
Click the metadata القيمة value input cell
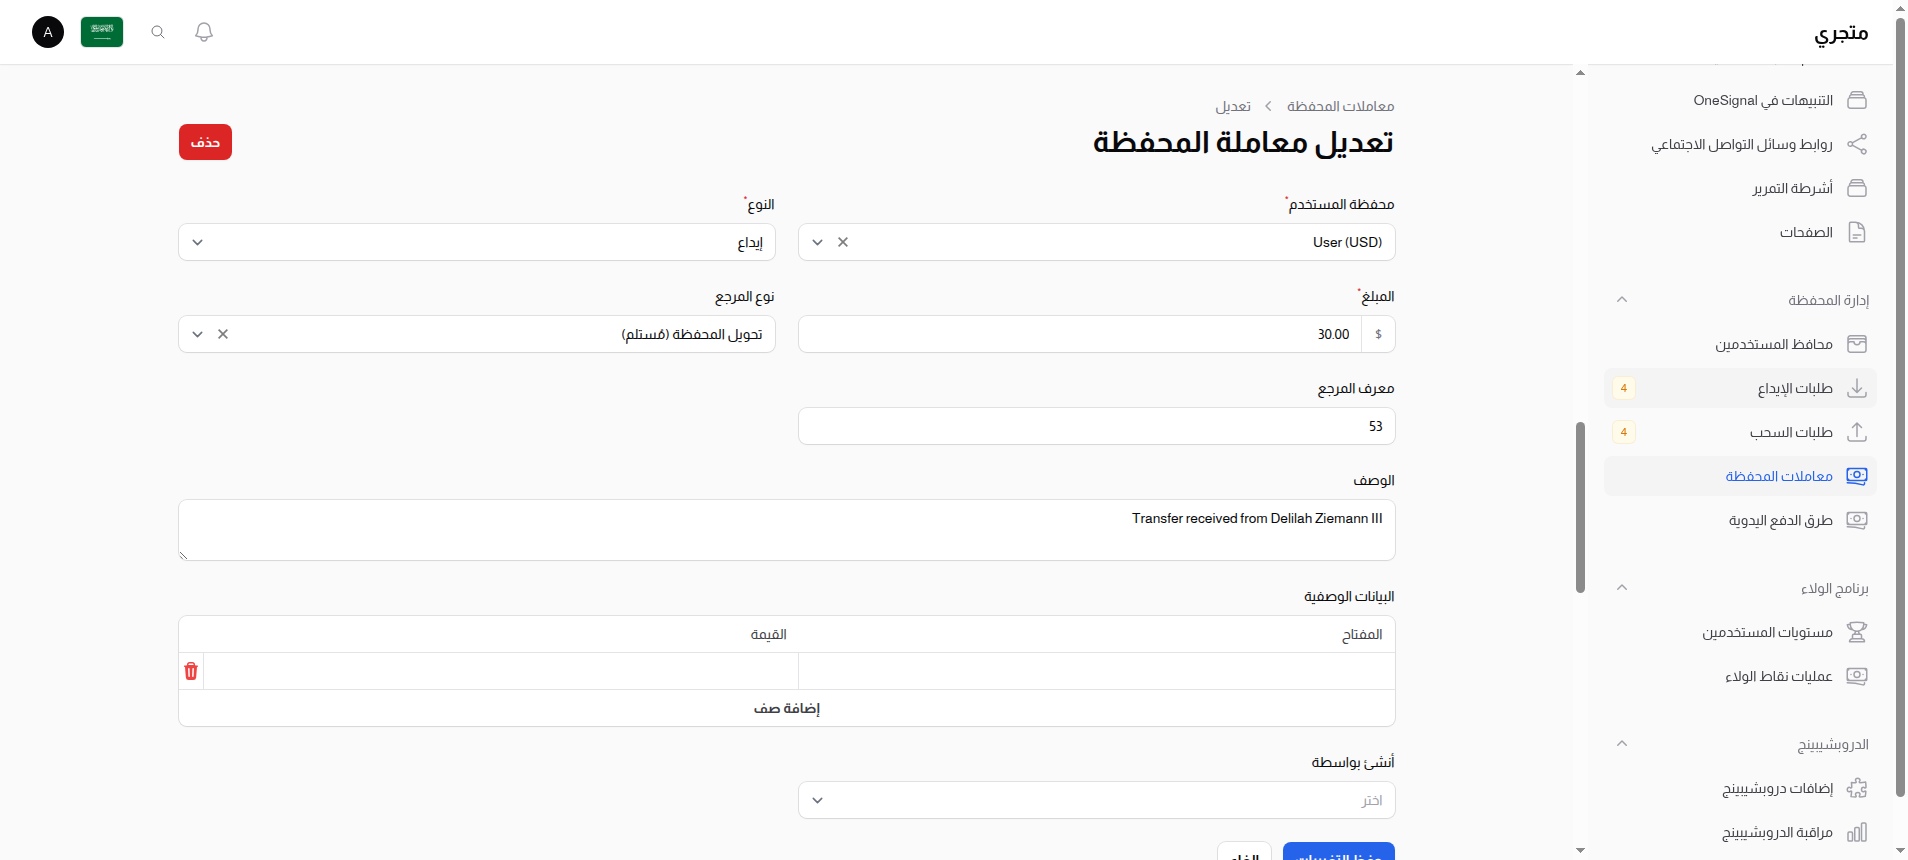point(501,671)
